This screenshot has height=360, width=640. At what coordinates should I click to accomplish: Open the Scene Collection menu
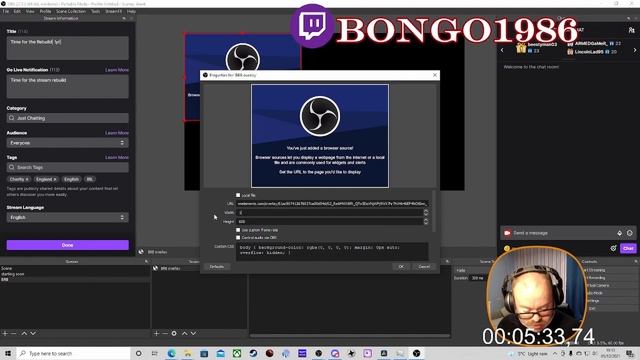(x=71, y=11)
